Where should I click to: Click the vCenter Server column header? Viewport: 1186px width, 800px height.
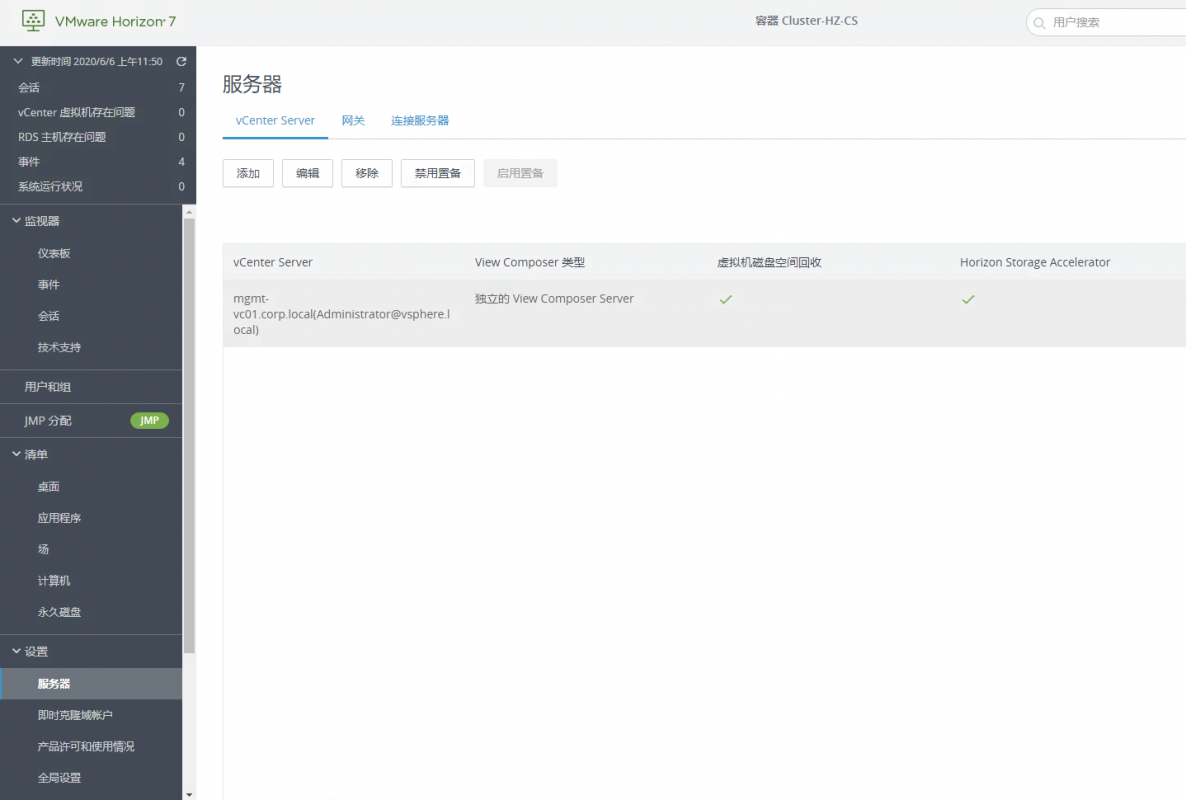(x=273, y=262)
